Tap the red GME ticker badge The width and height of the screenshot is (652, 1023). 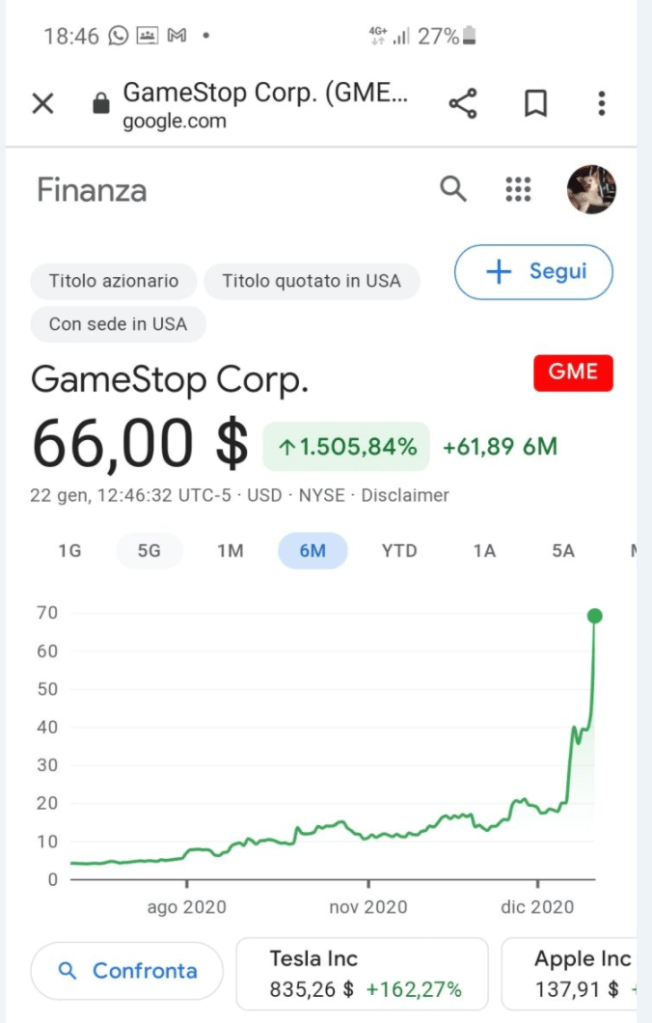[573, 372]
